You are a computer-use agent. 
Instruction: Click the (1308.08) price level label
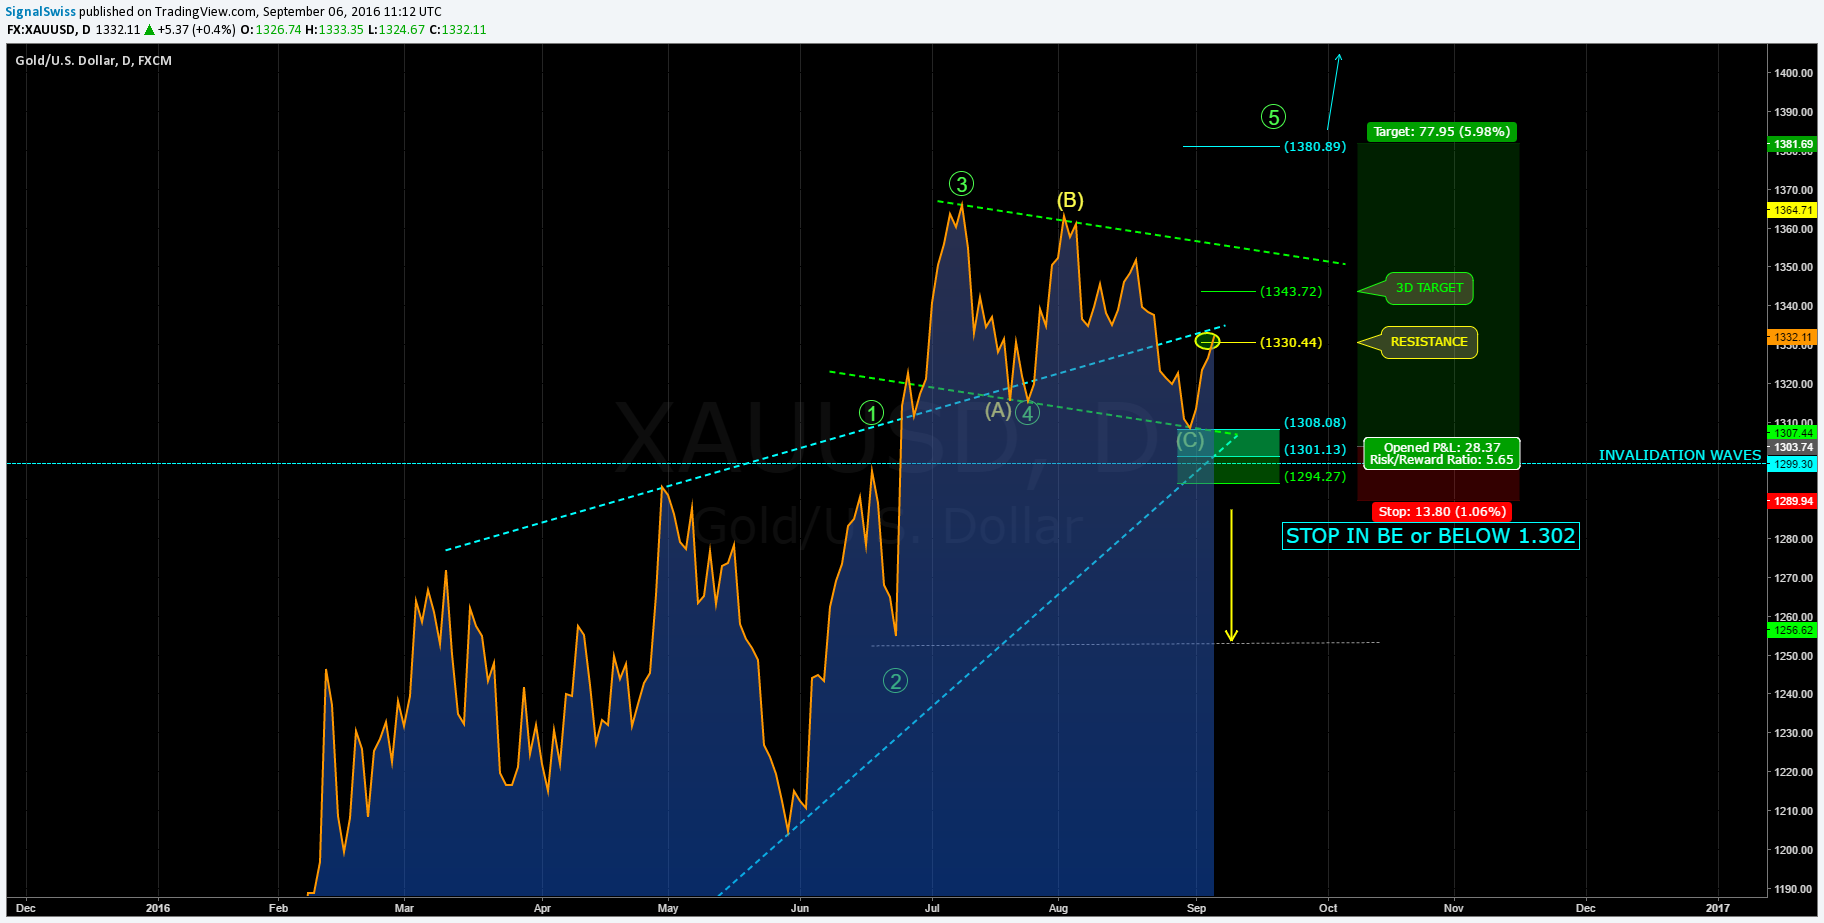tap(1315, 423)
